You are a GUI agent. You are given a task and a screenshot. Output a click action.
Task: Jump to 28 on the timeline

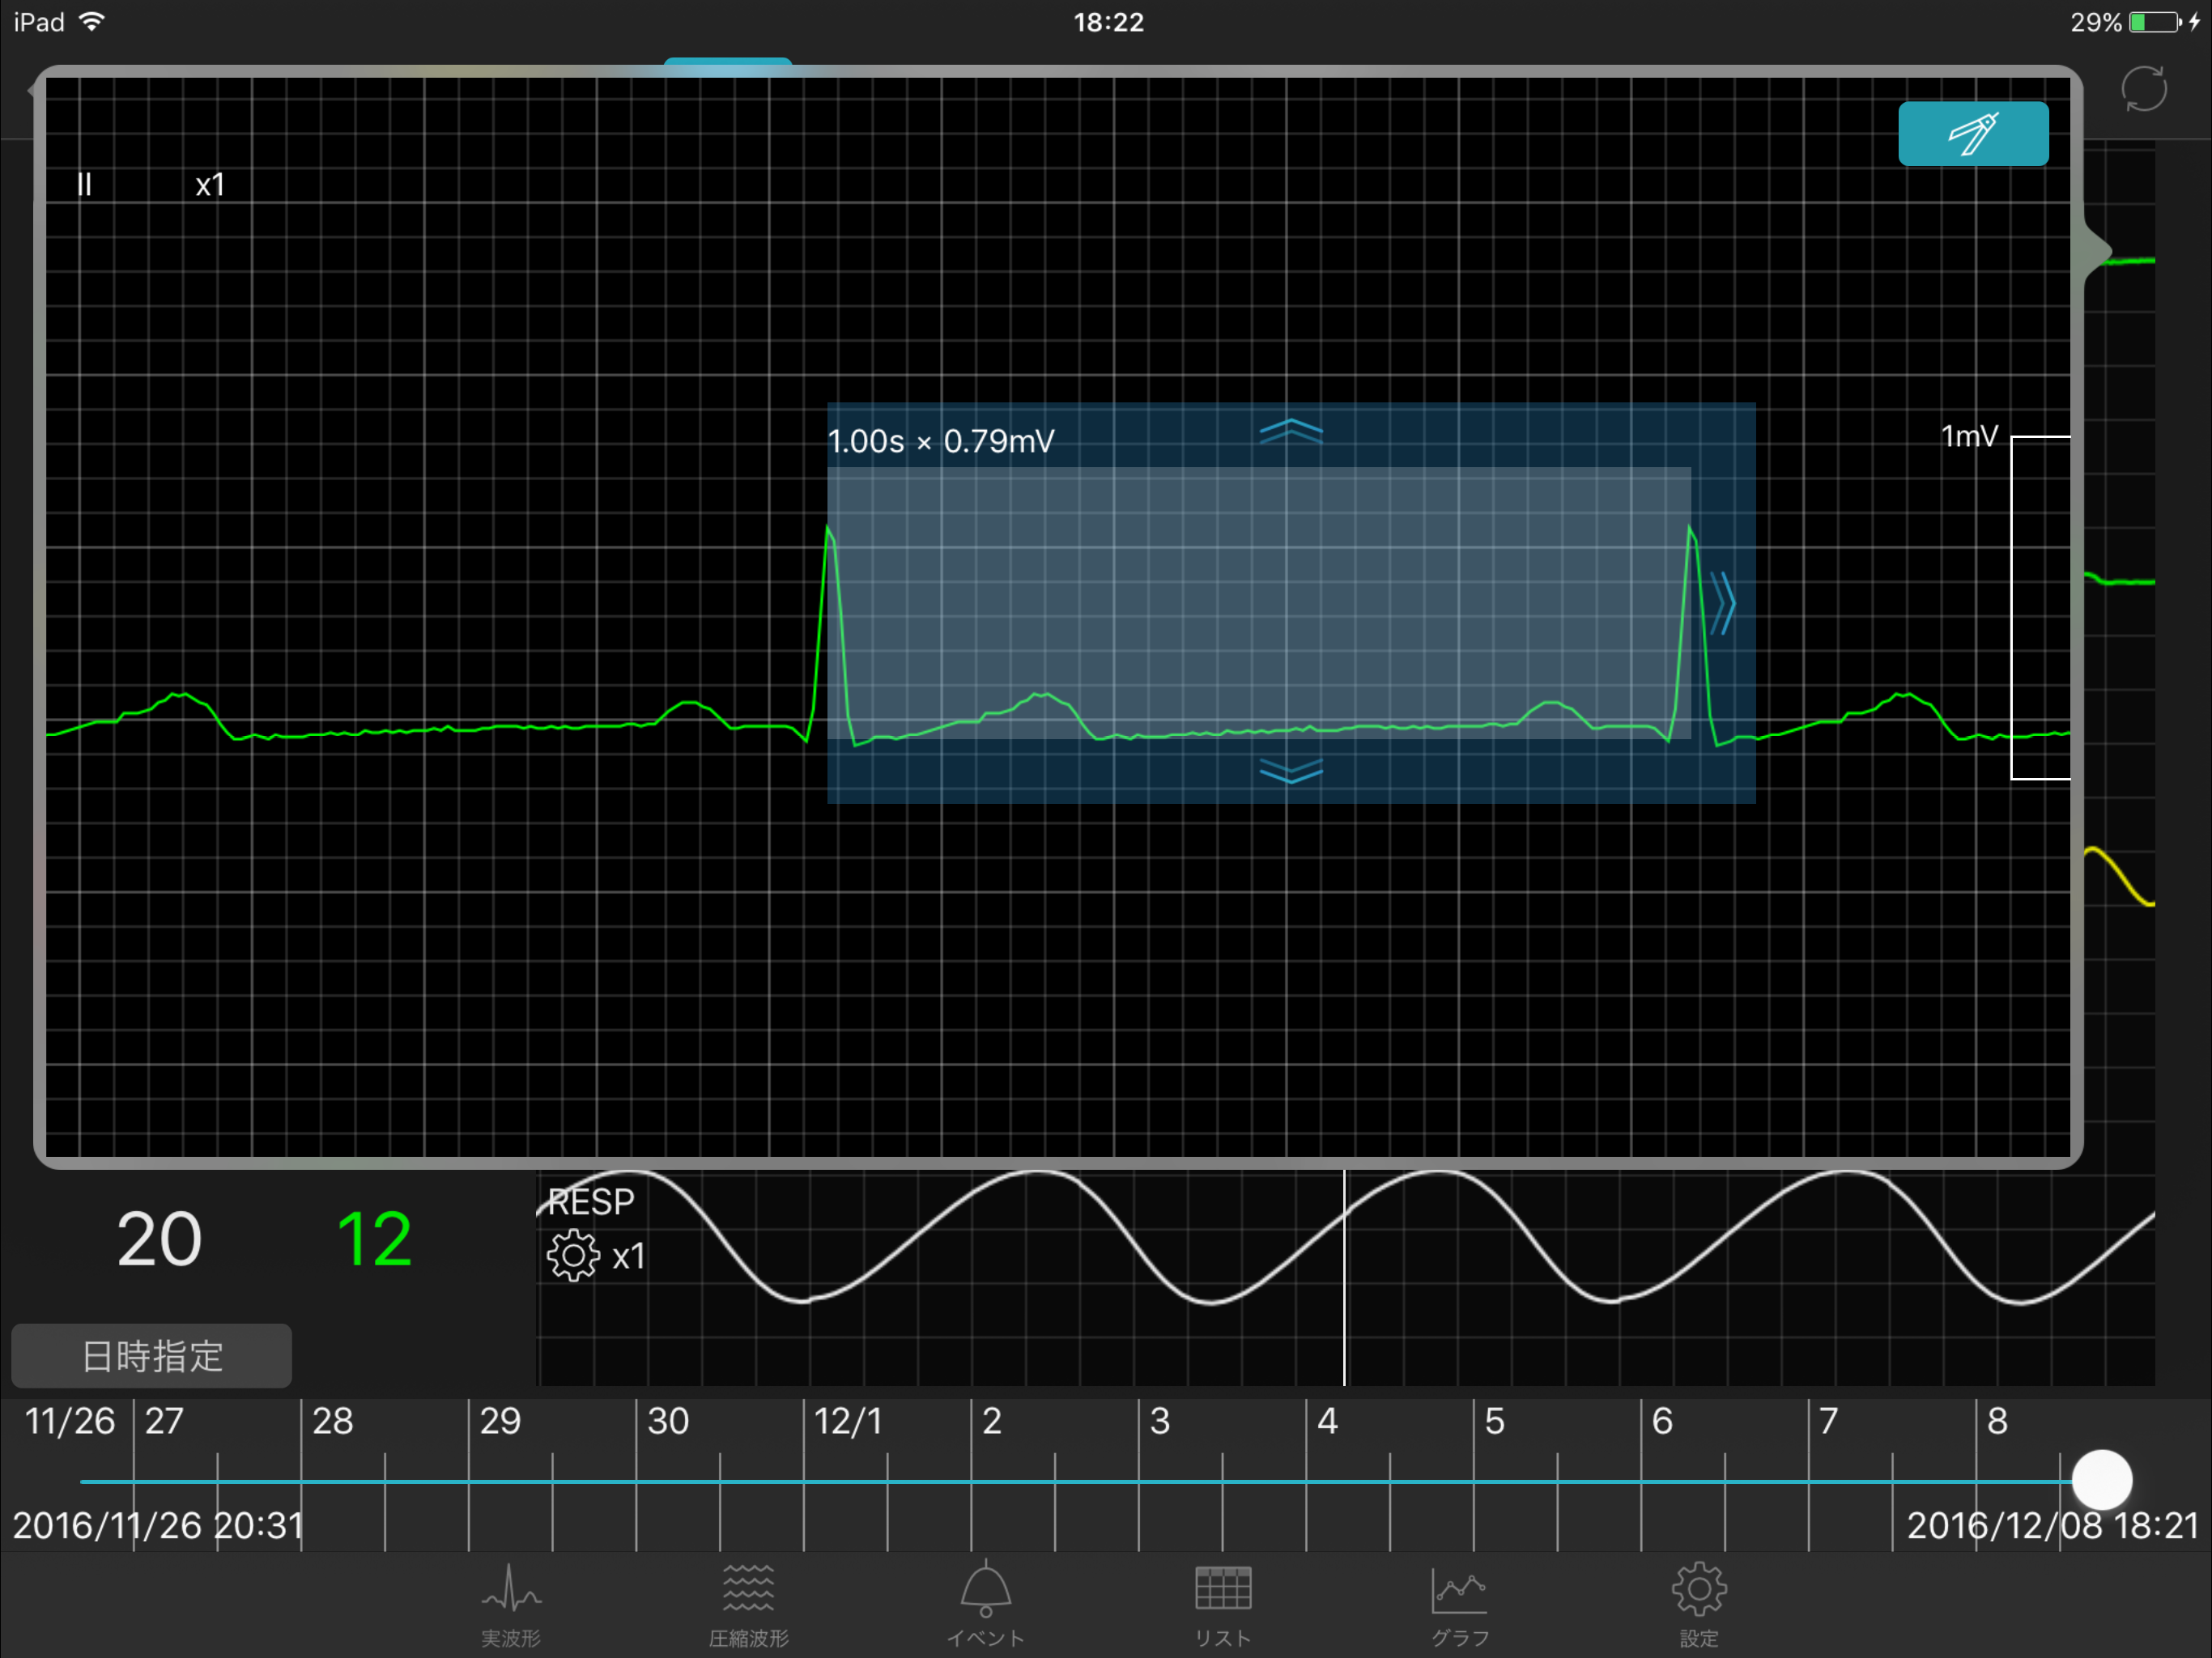click(x=333, y=1421)
